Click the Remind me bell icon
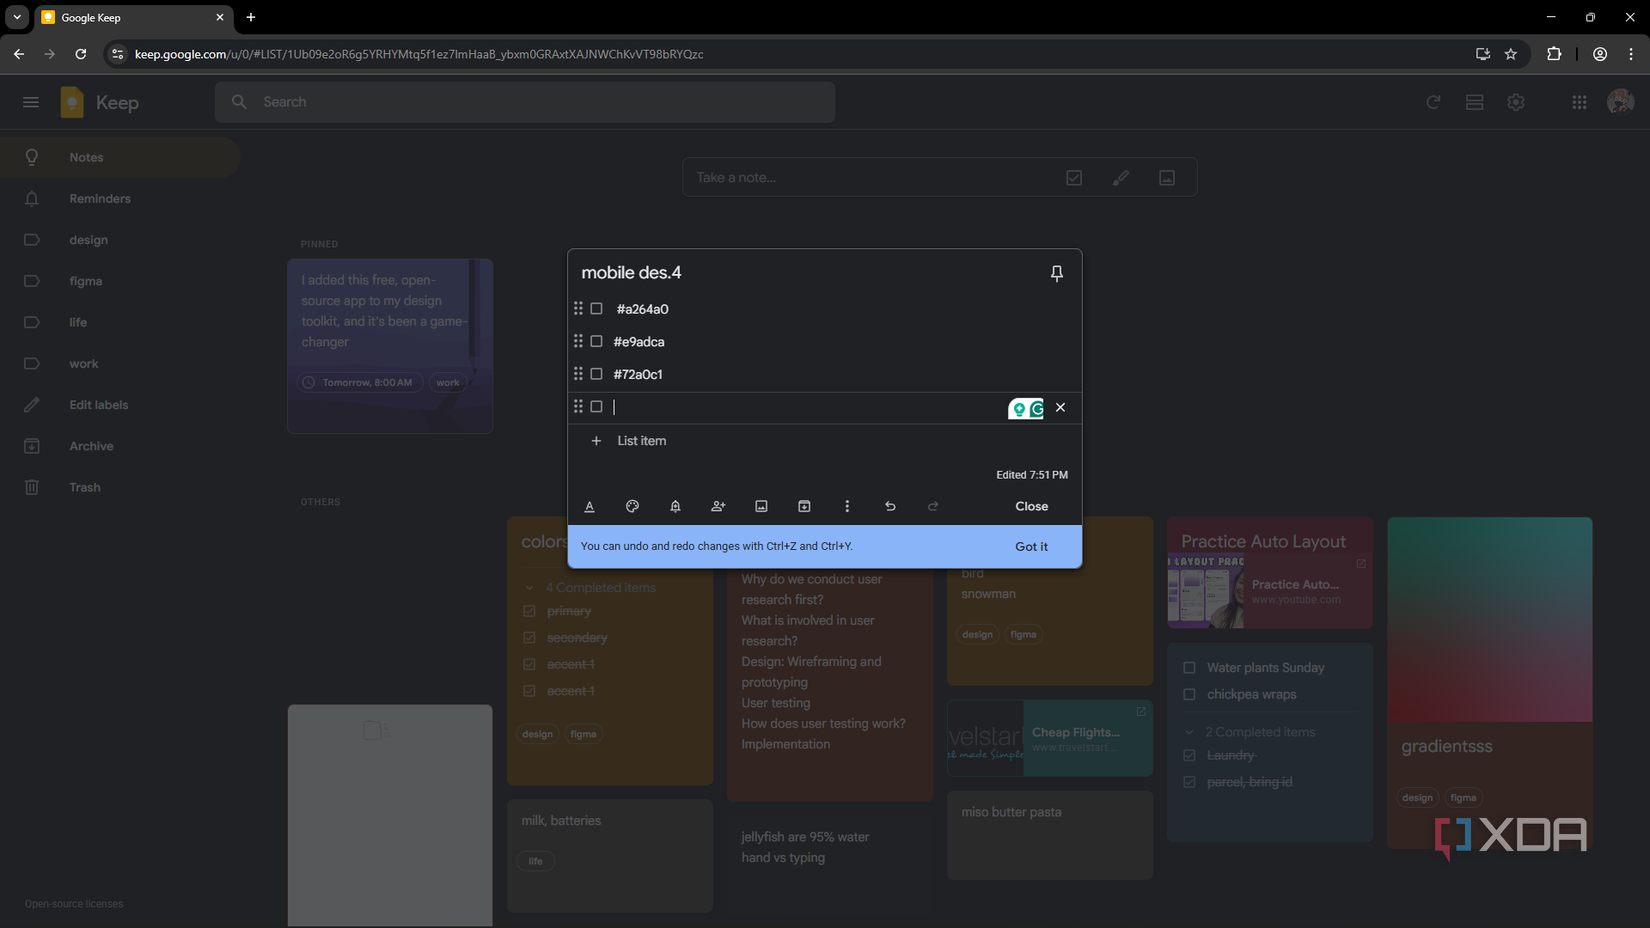Screen dimensions: 1650x928 tap(675, 506)
